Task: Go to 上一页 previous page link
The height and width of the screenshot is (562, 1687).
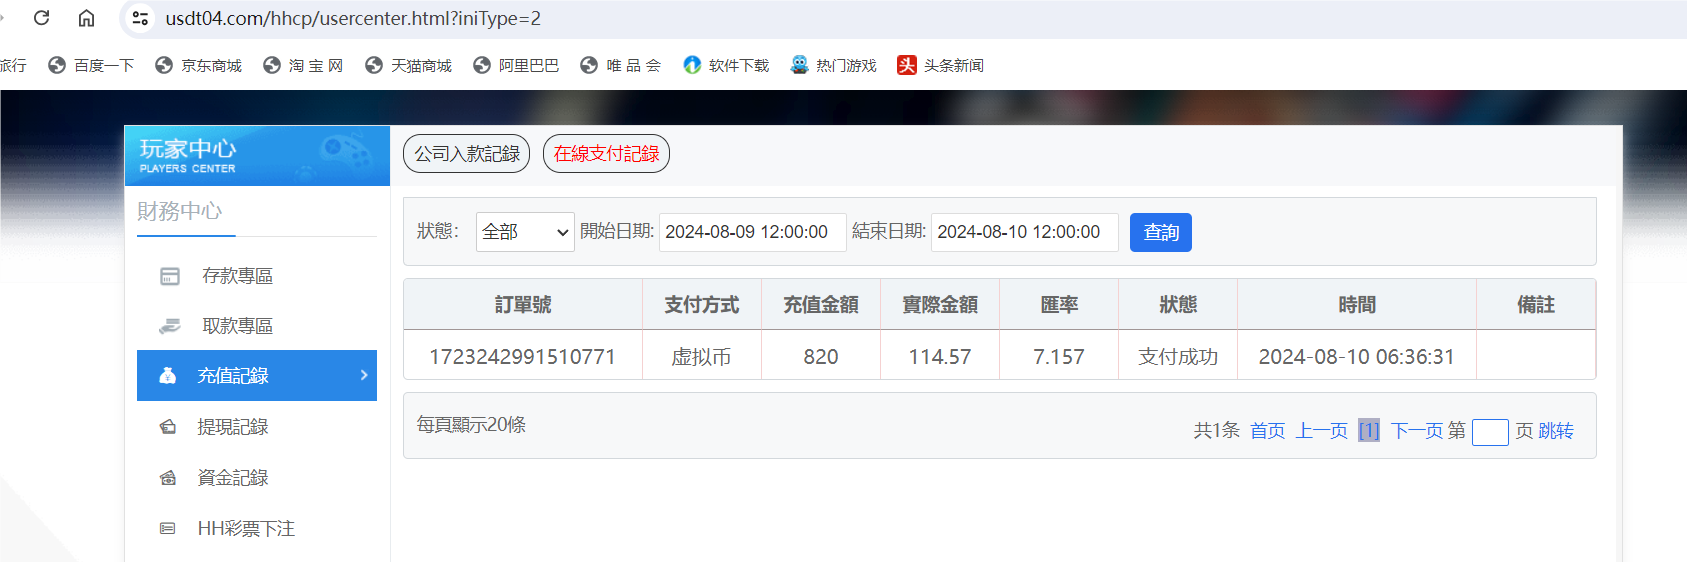Action: [x=1322, y=431]
